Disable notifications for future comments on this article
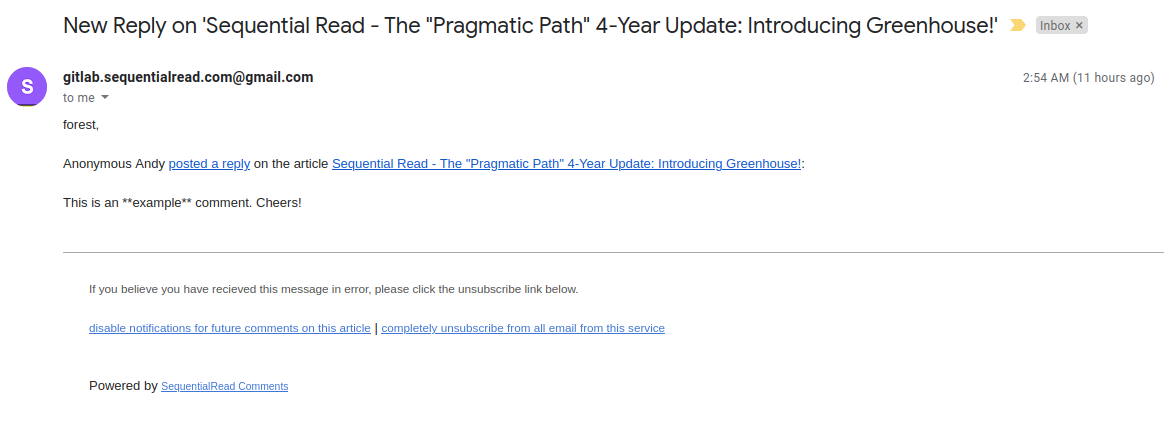 (x=229, y=328)
